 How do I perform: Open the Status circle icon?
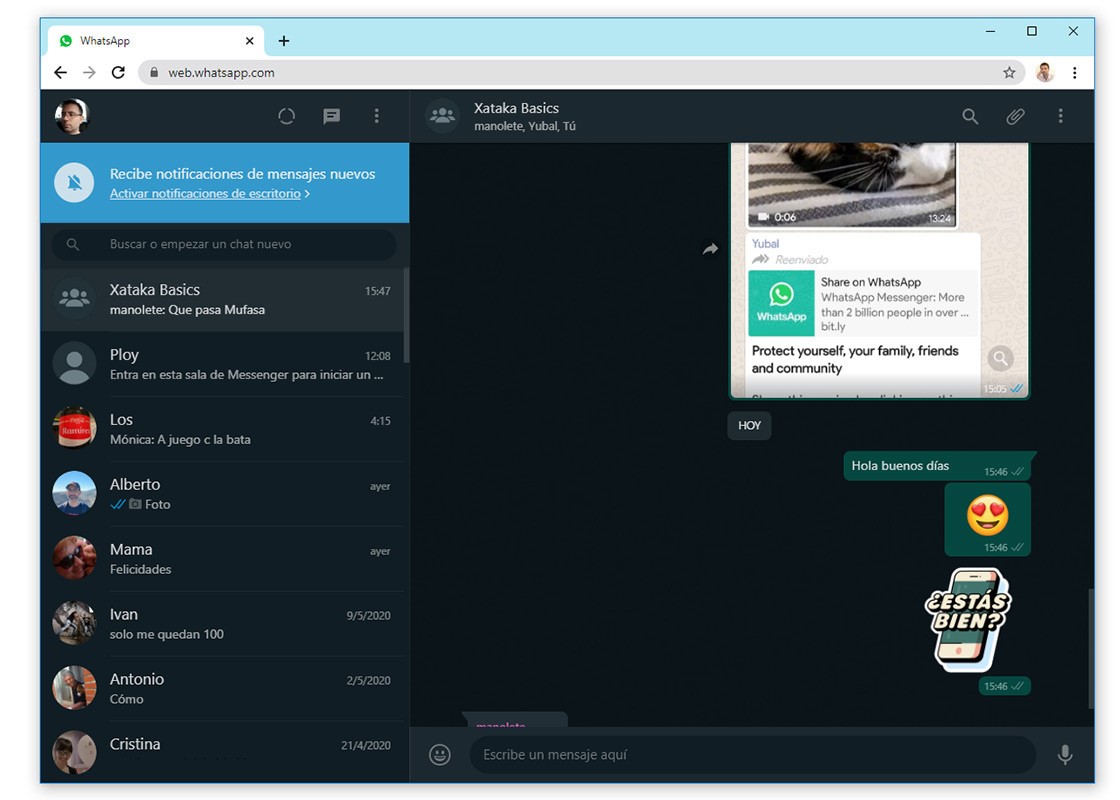(286, 116)
